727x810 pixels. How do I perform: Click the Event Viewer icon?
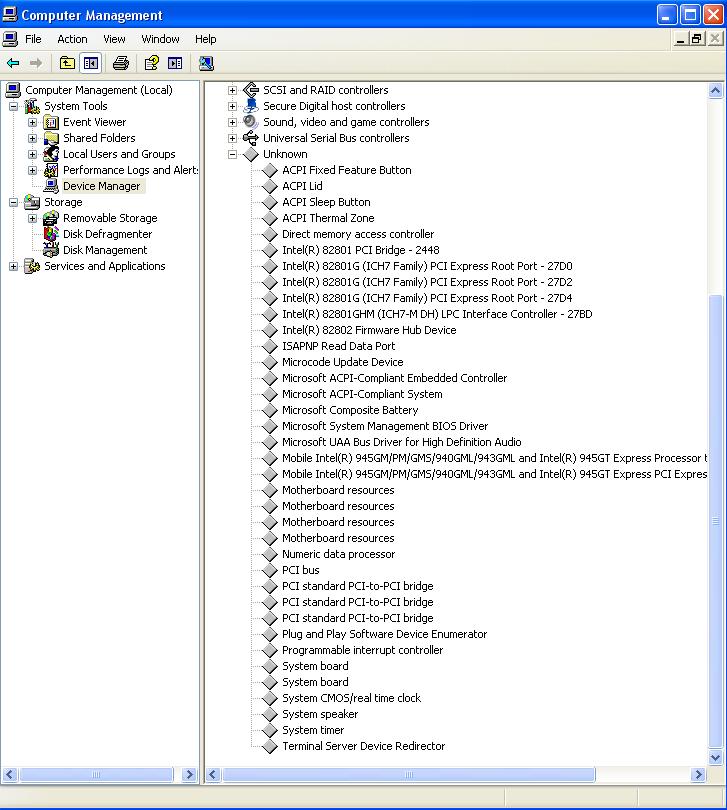[x=51, y=122]
